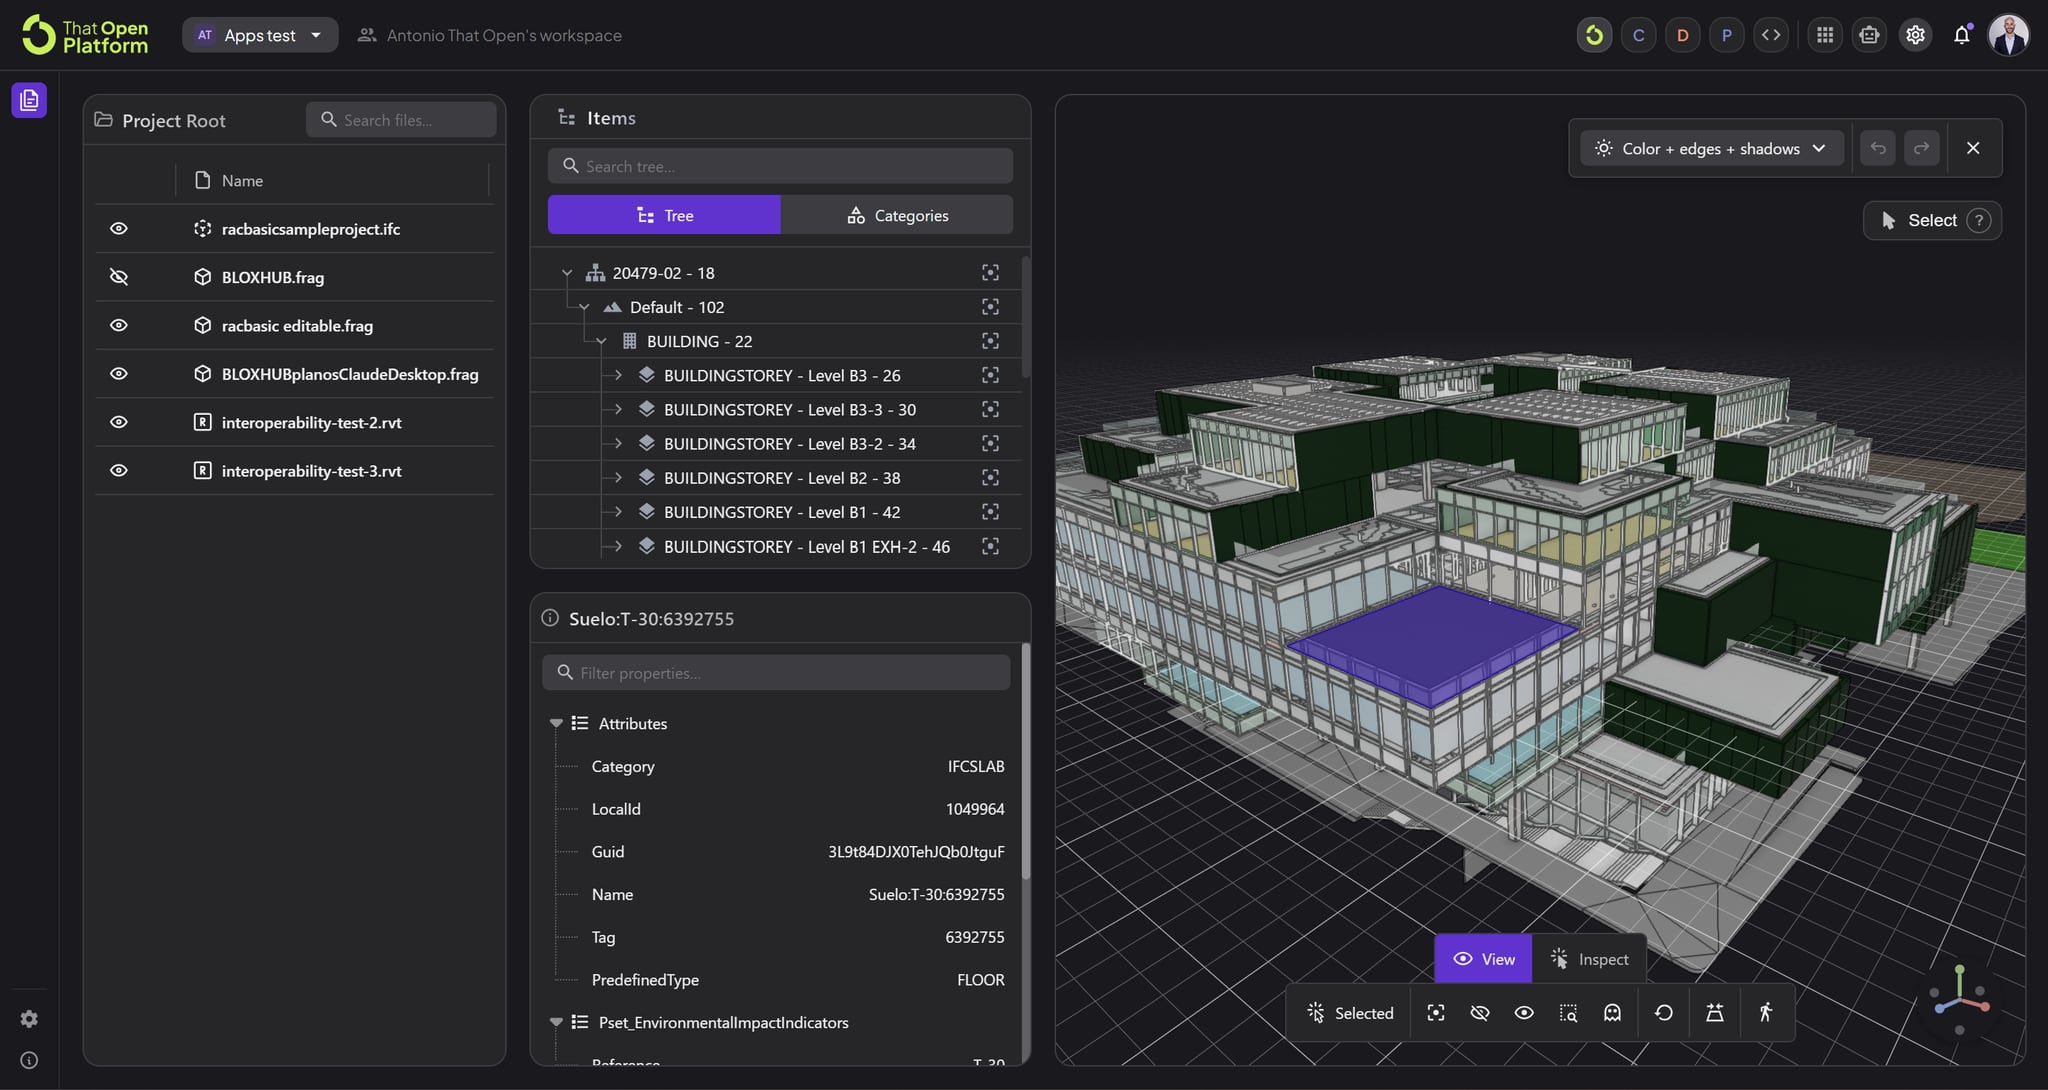Click the code brackets icon in top bar
The image size is (2048, 1090).
click(x=1771, y=35)
